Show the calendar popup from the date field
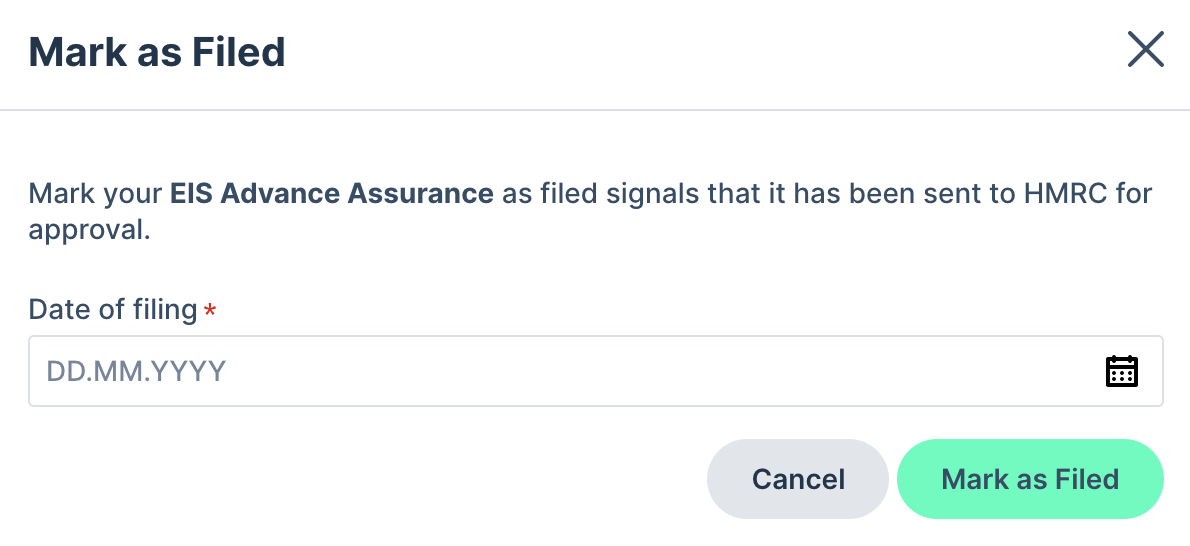Screen dimensions: 1190x546 [1121, 371]
